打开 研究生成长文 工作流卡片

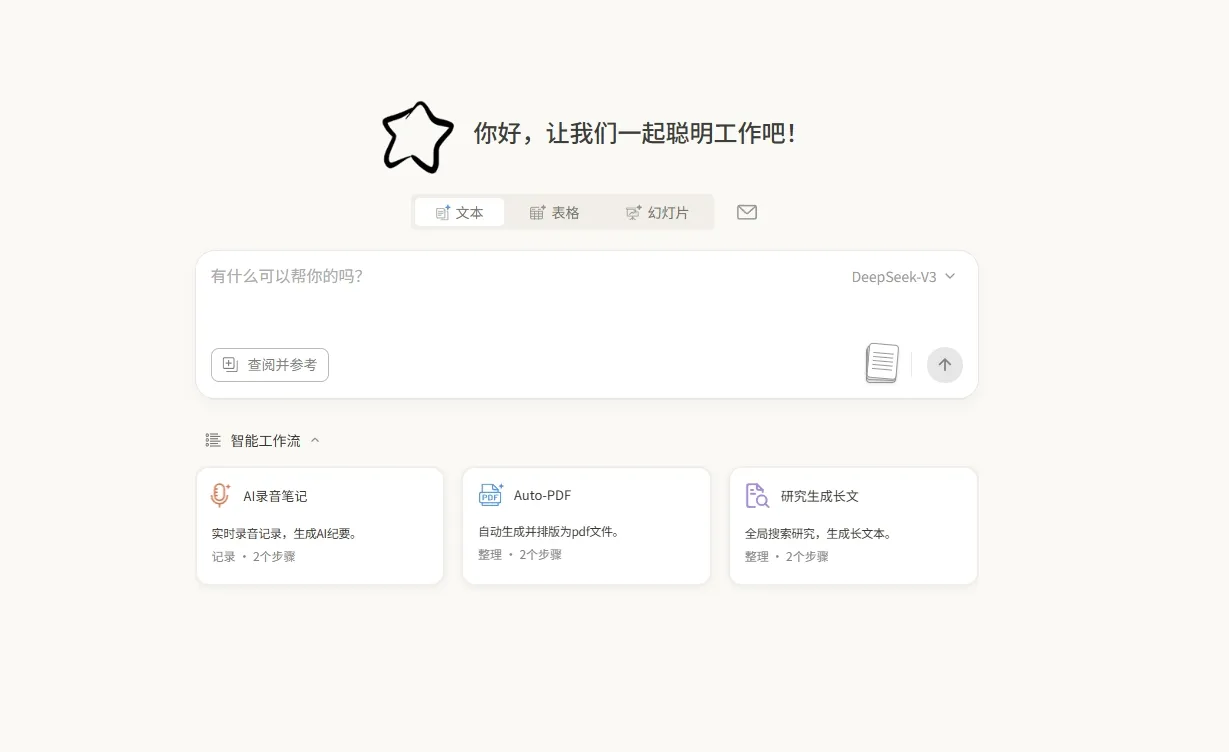tap(852, 525)
